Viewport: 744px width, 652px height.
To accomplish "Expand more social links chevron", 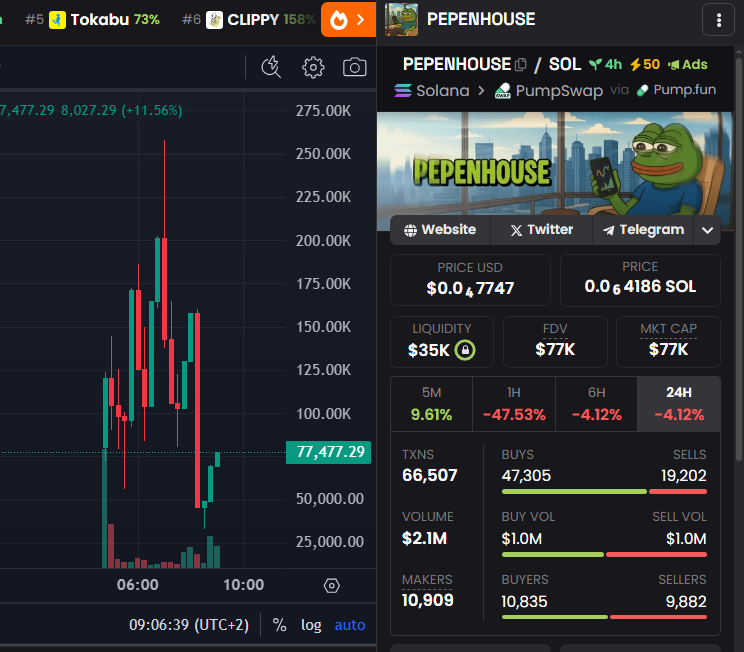I will pyautogui.click(x=707, y=230).
